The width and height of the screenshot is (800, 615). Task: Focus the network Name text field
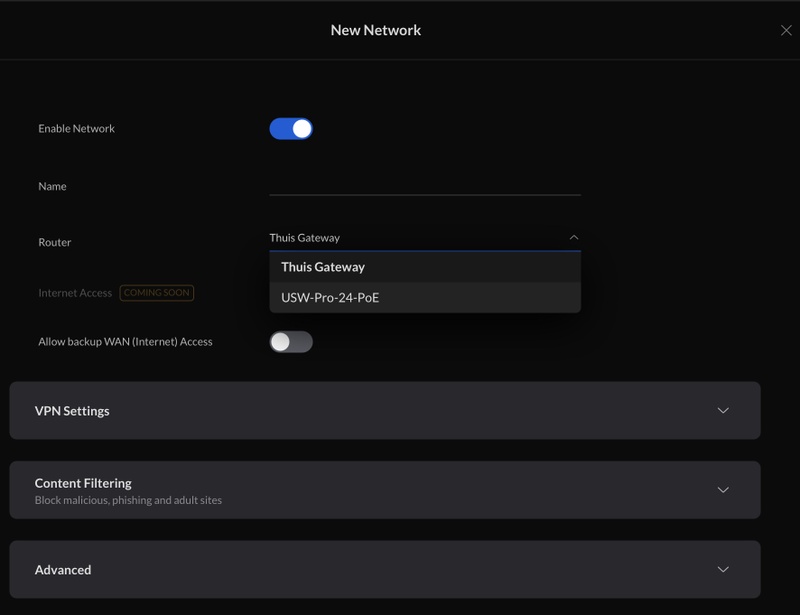(424, 185)
